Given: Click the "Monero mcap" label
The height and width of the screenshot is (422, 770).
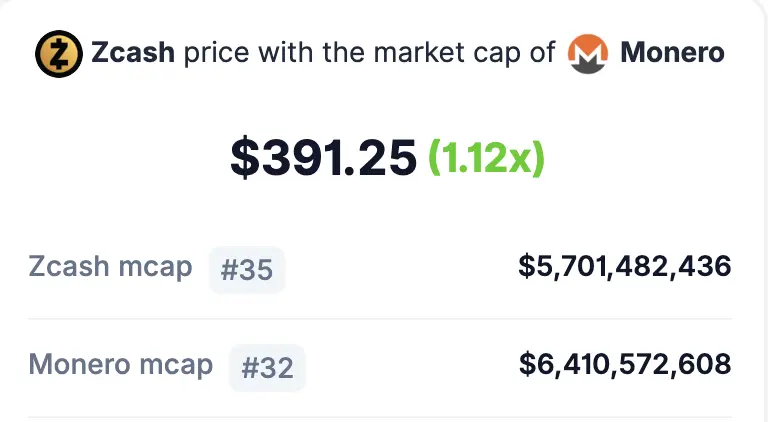Looking at the screenshot, I should point(120,365).
